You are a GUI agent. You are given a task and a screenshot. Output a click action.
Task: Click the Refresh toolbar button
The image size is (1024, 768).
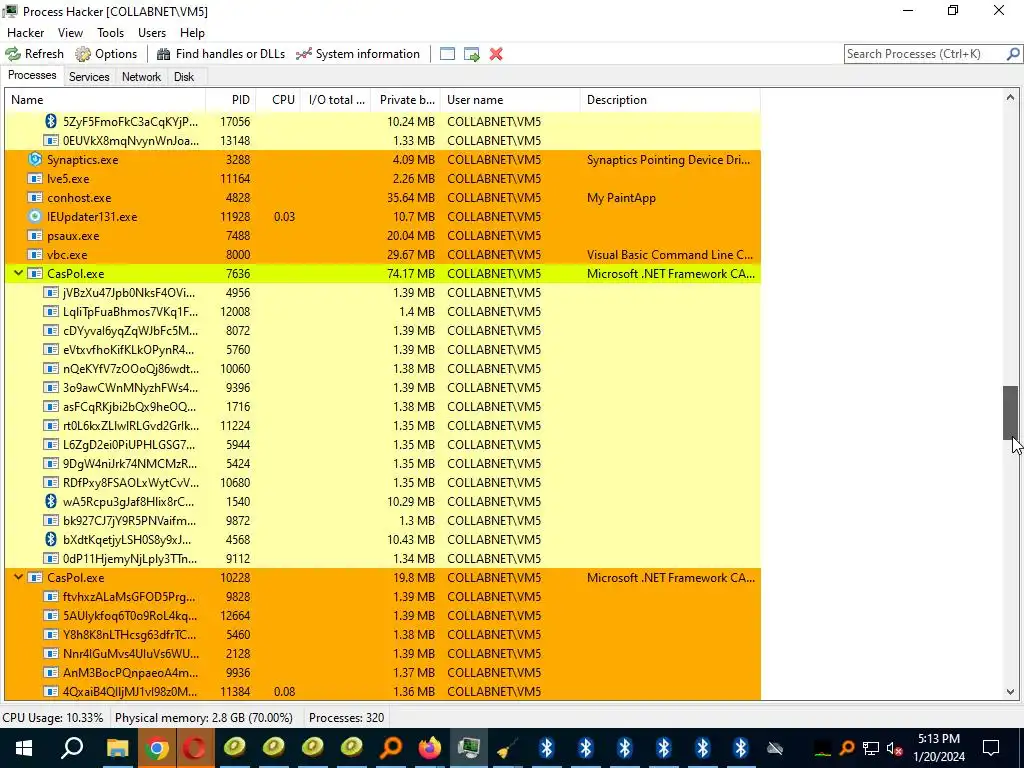click(x=35, y=54)
